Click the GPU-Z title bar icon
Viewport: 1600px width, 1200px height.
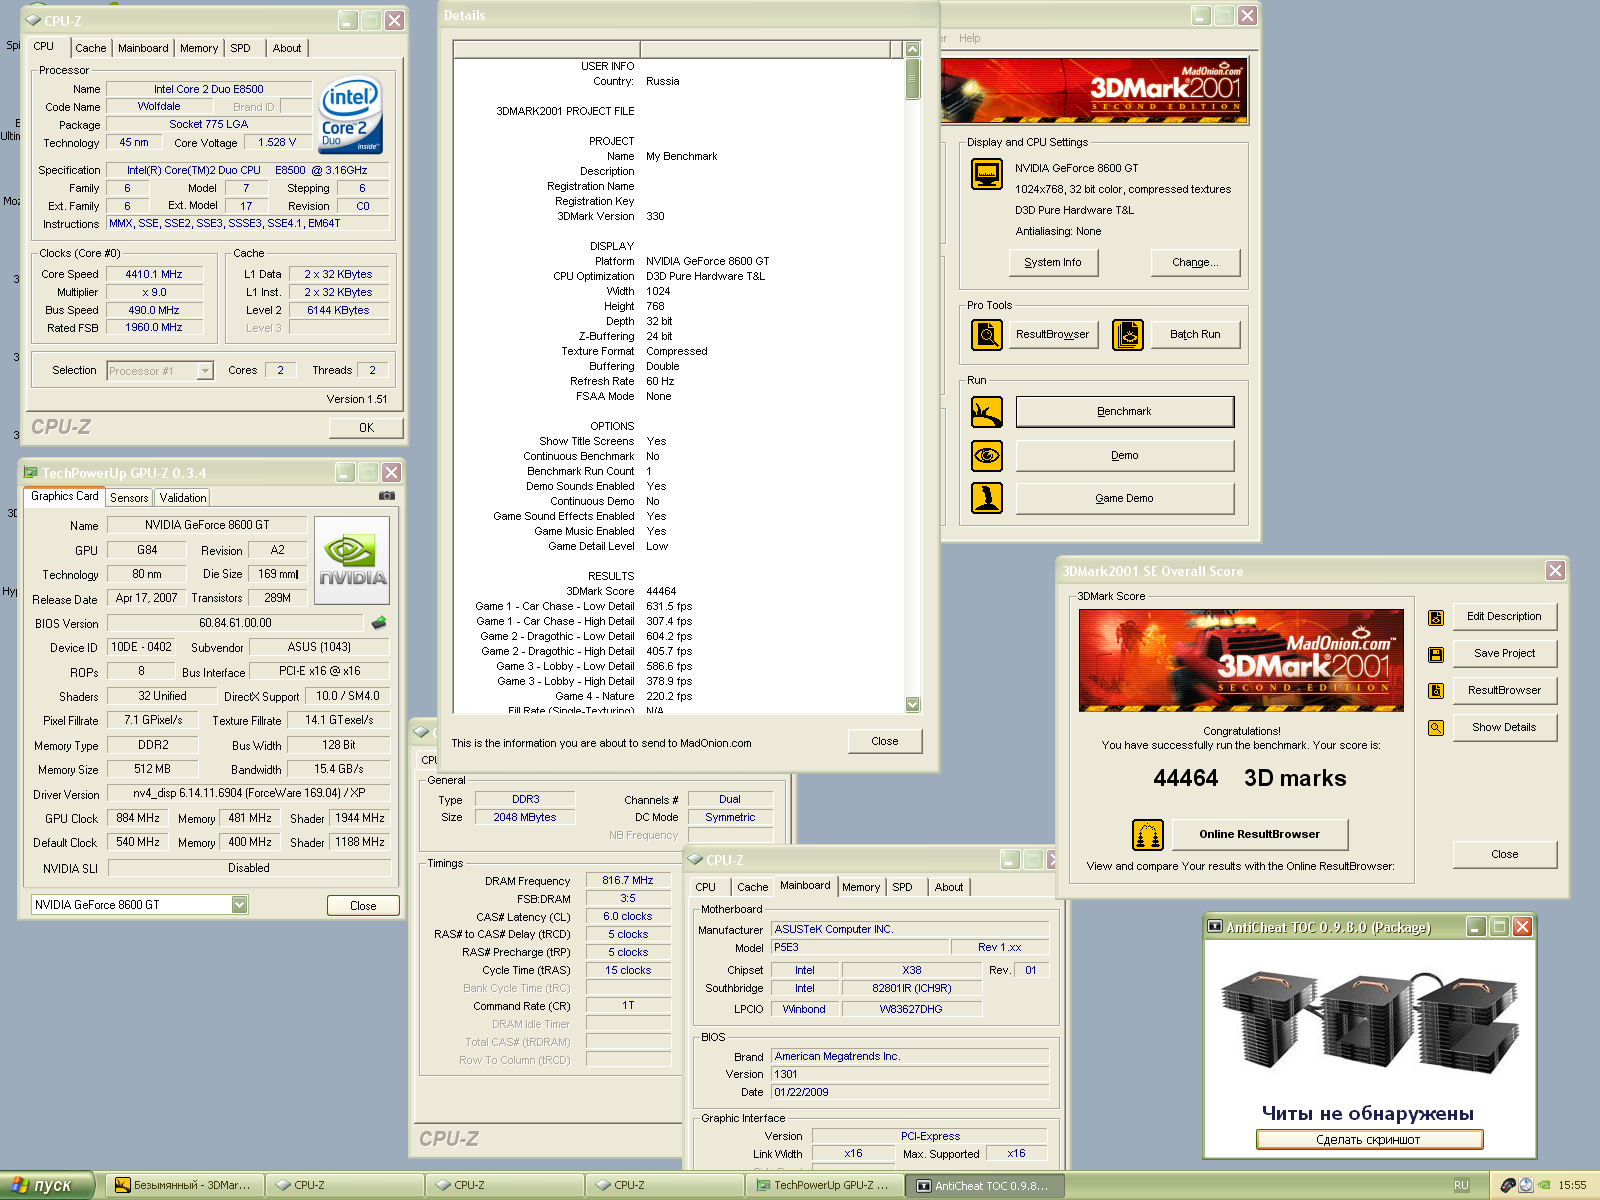point(30,472)
